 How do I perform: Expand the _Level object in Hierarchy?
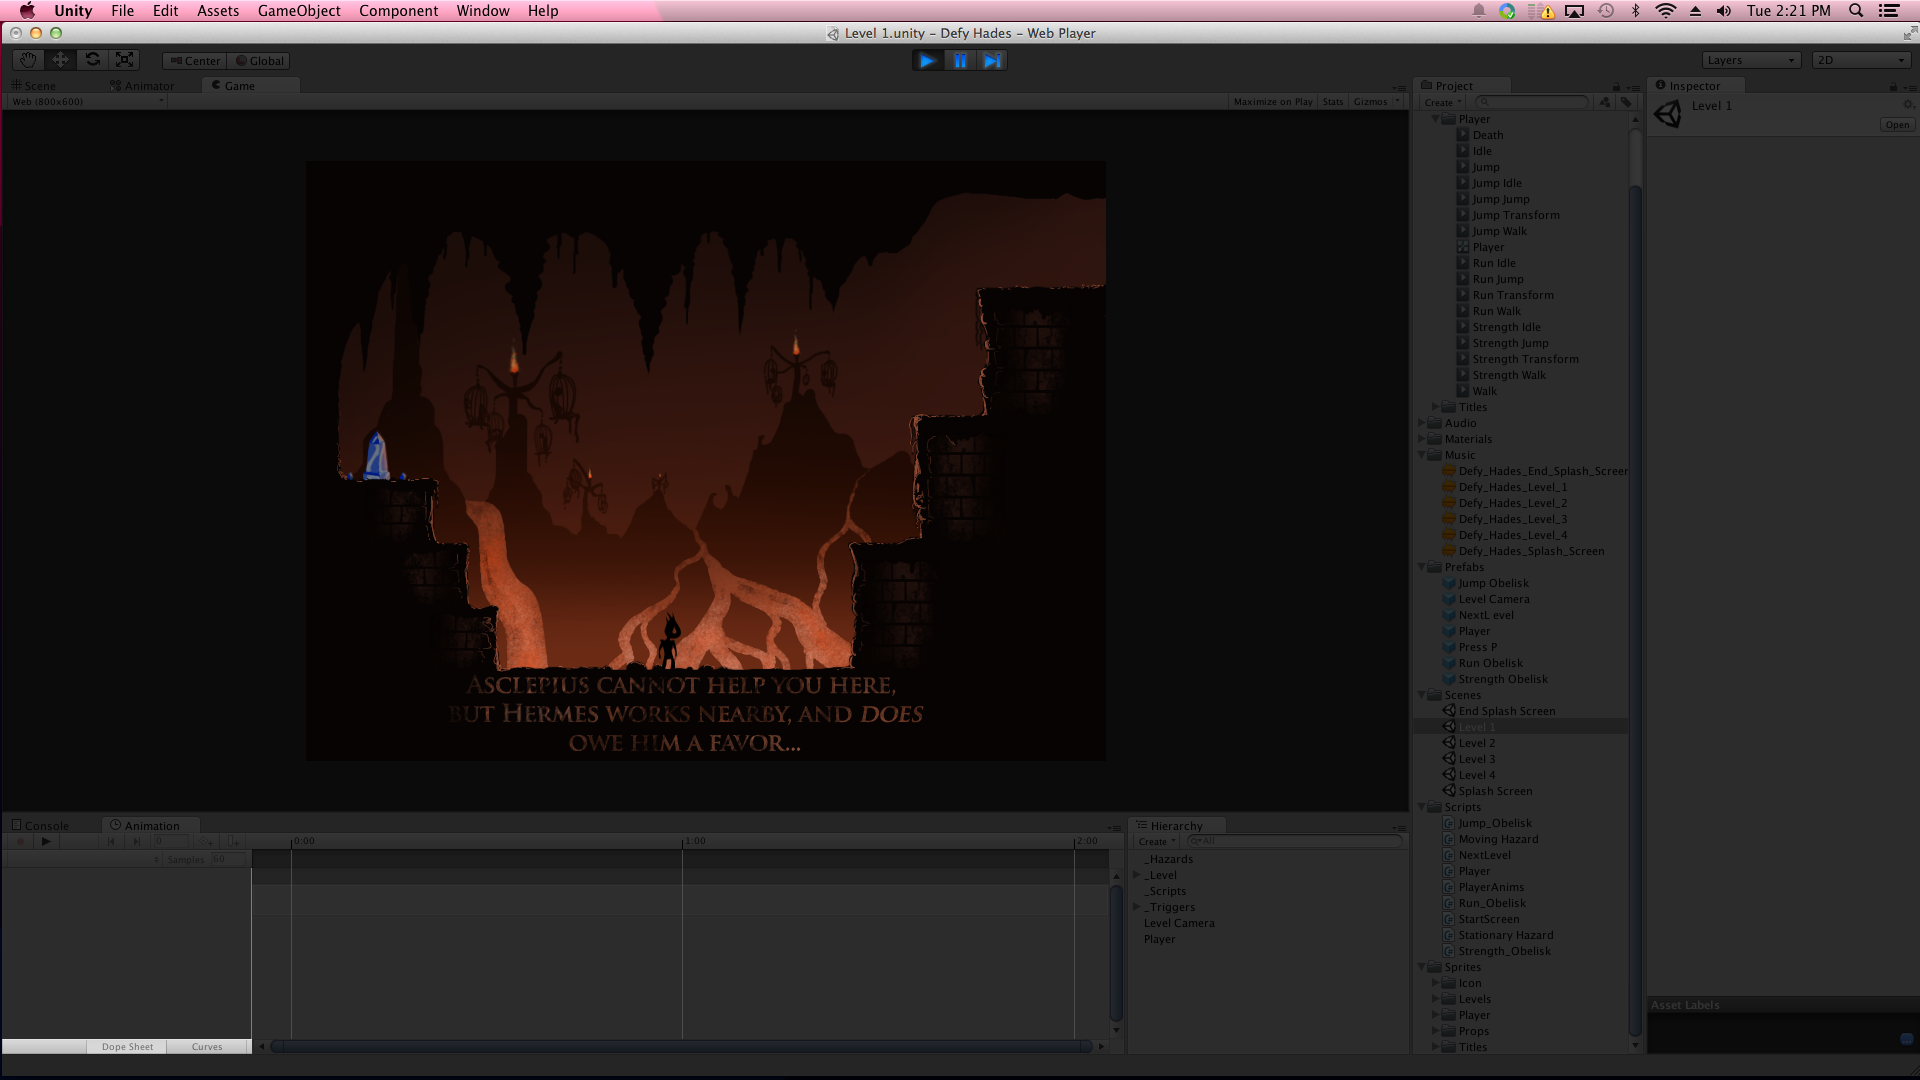(1136, 875)
